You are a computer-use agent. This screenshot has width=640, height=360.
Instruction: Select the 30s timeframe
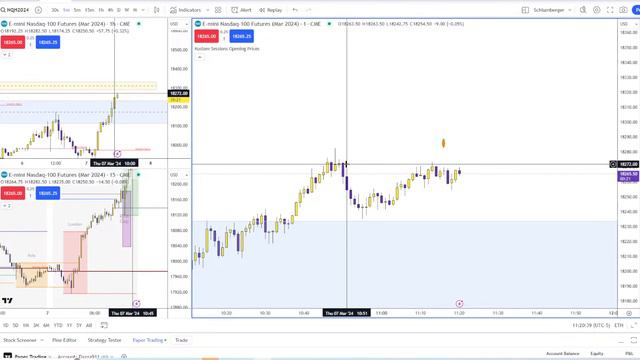tap(55, 10)
